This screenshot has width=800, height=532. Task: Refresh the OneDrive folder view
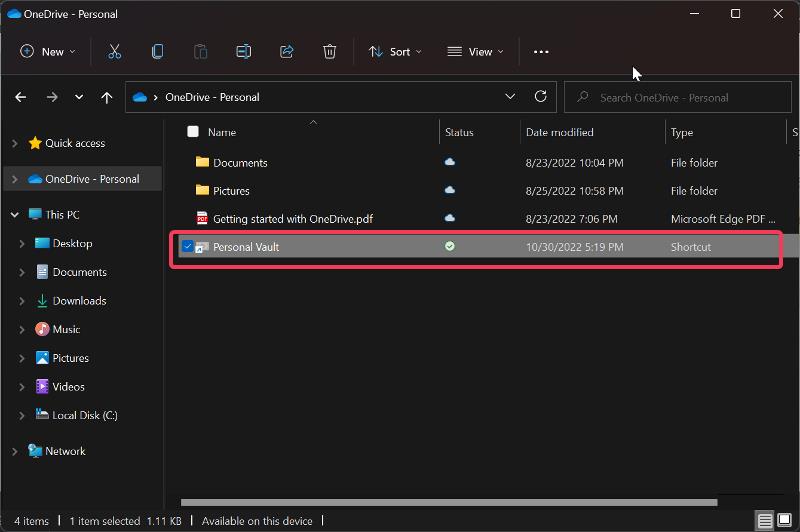tap(540, 96)
